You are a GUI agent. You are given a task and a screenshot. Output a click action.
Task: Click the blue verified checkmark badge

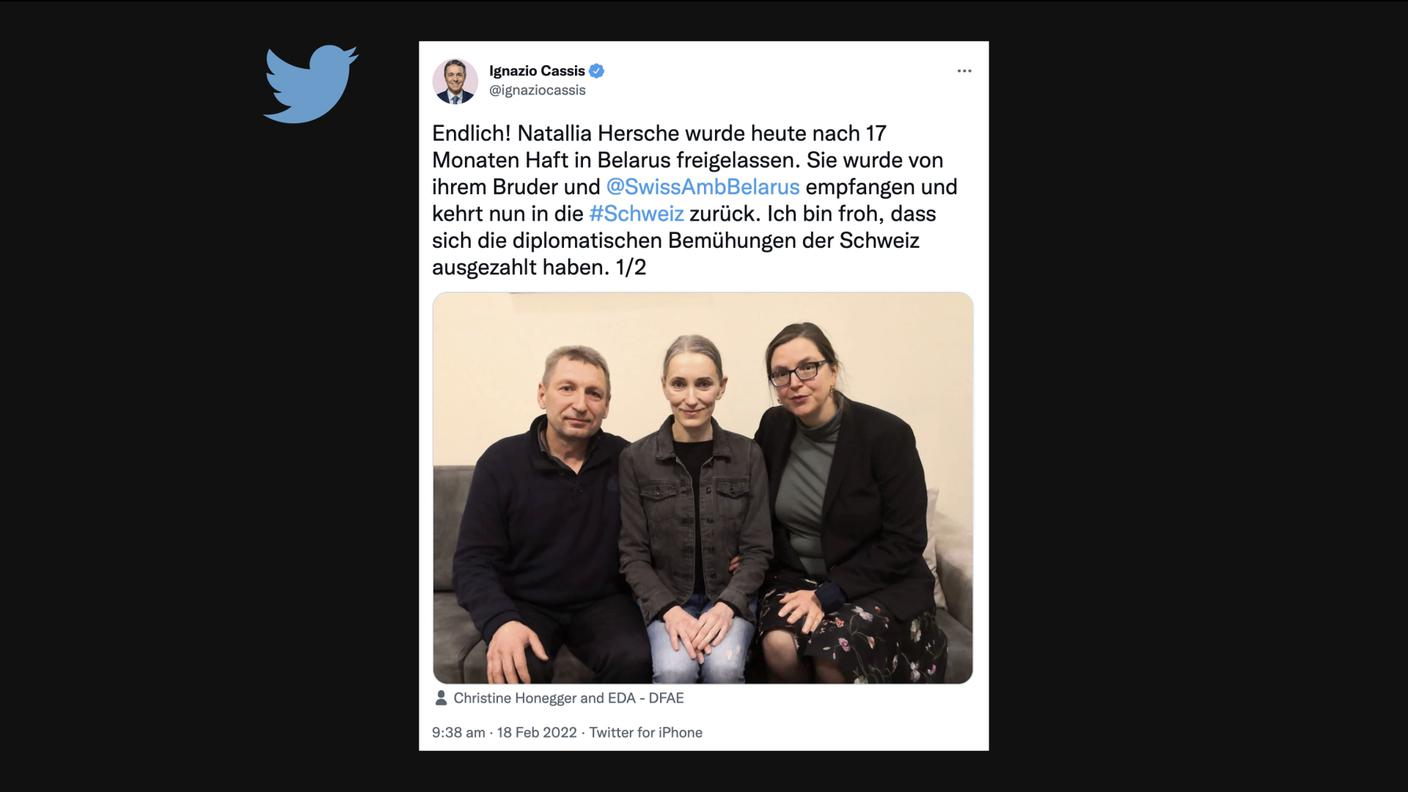[x=597, y=71]
